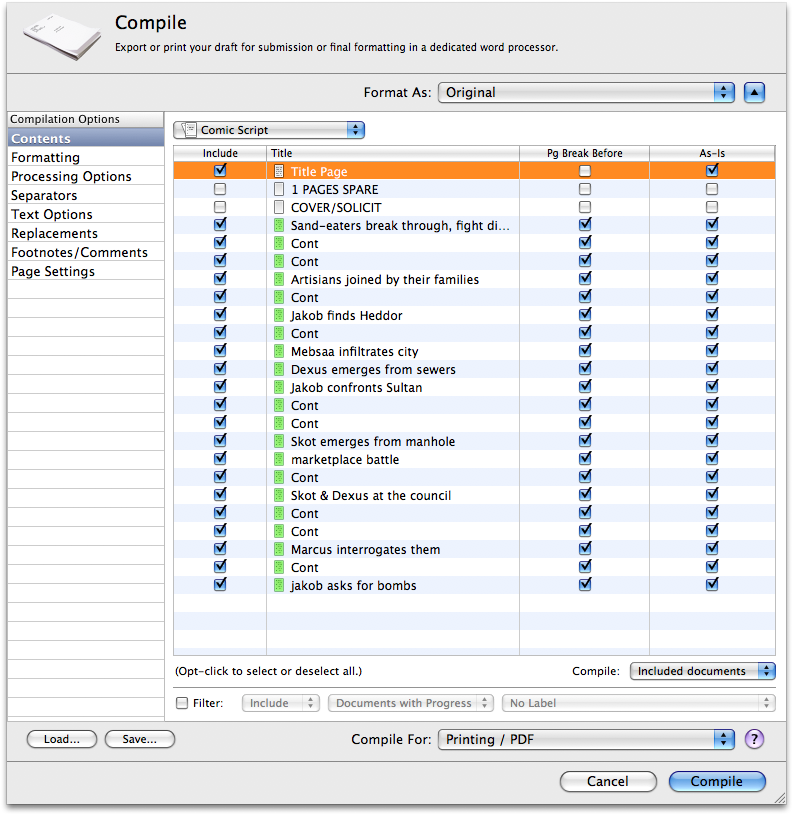This screenshot has height=815, width=793.
Task: Toggle Pg Break Before for Title Page
Action: click(585, 171)
